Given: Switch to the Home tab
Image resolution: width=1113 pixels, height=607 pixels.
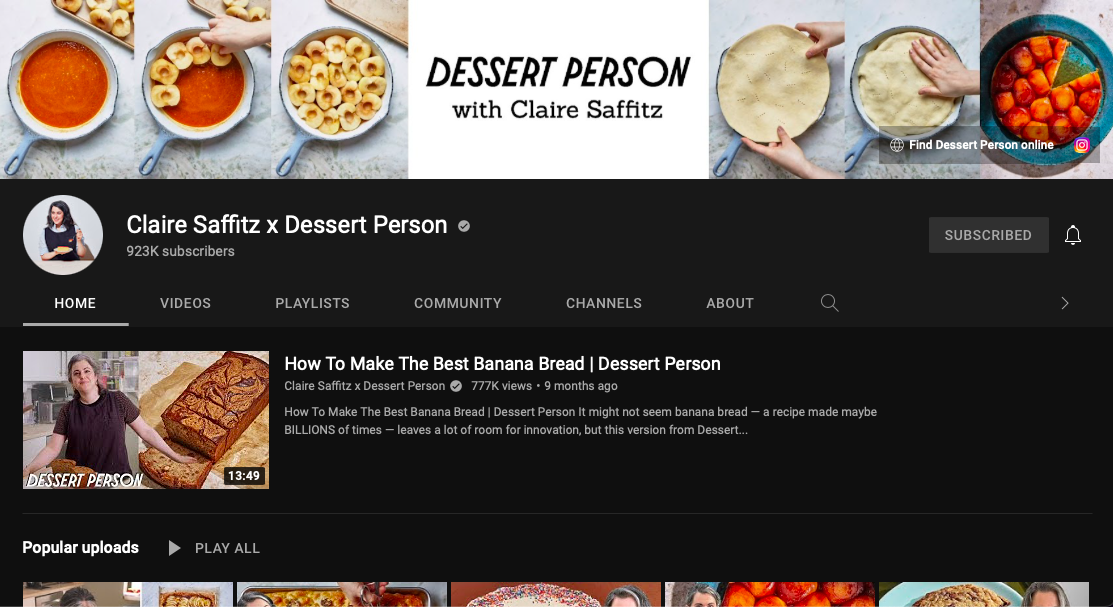Looking at the screenshot, I should (75, 303).
